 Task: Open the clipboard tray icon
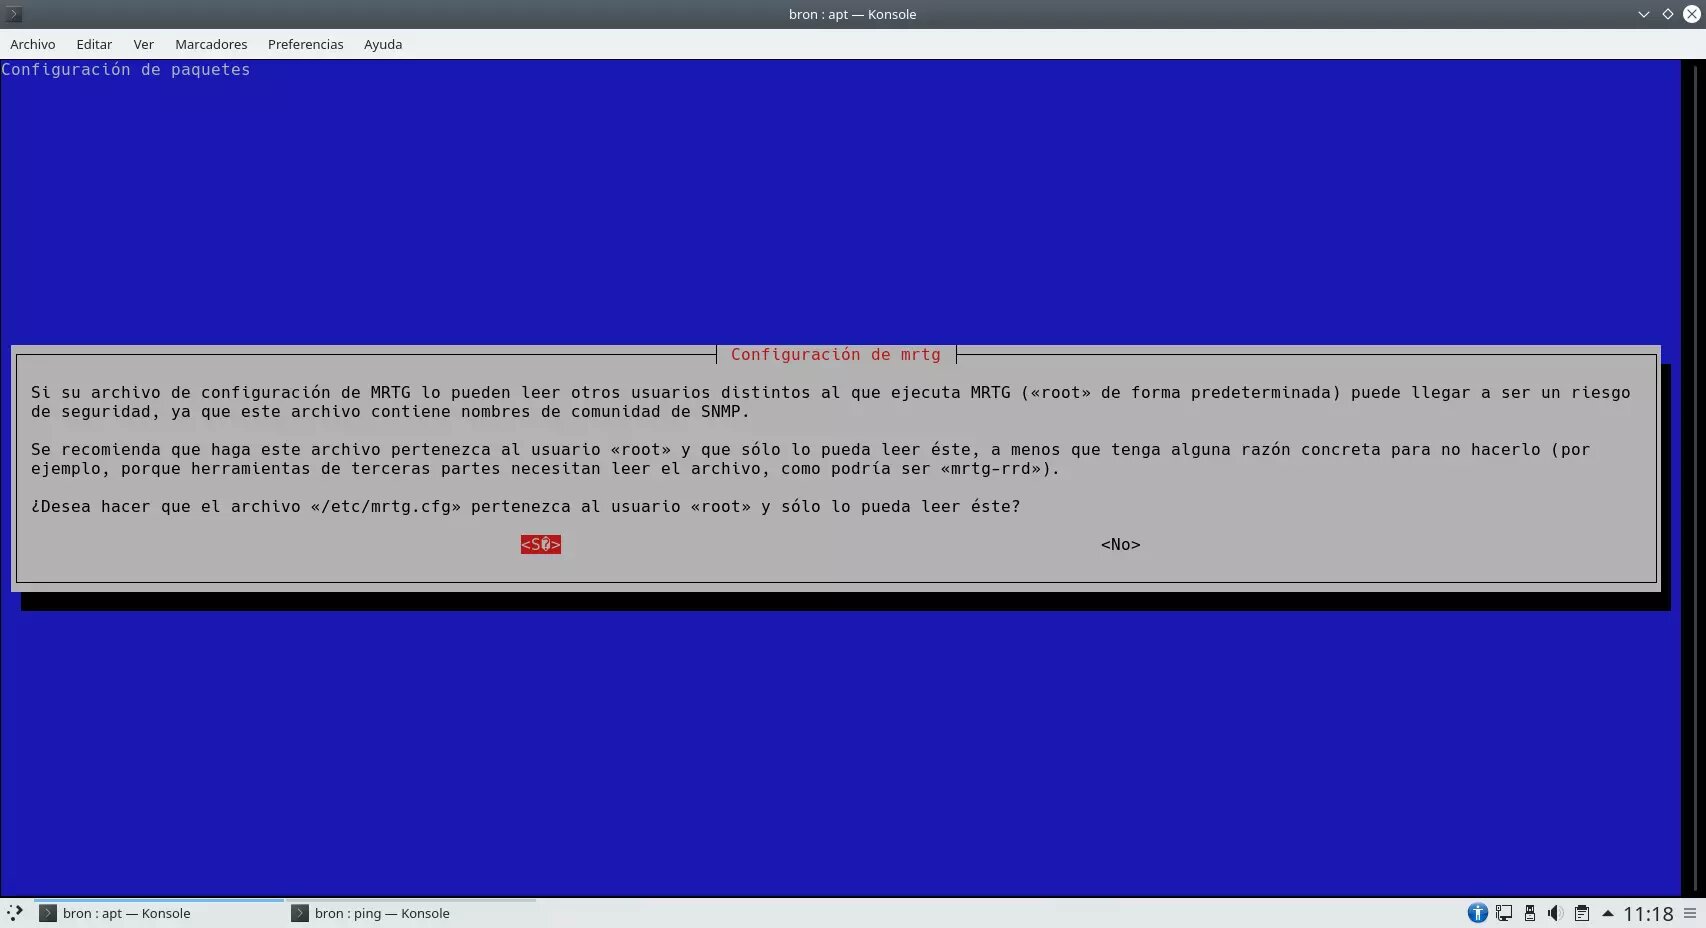click(1581, 913)
